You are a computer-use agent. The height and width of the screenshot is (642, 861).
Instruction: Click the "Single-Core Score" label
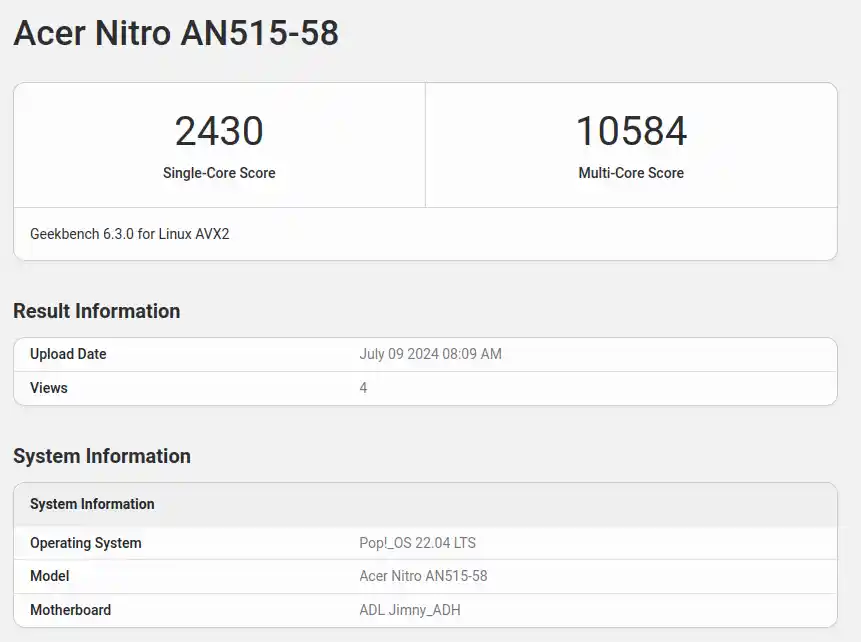coord(219,173)
